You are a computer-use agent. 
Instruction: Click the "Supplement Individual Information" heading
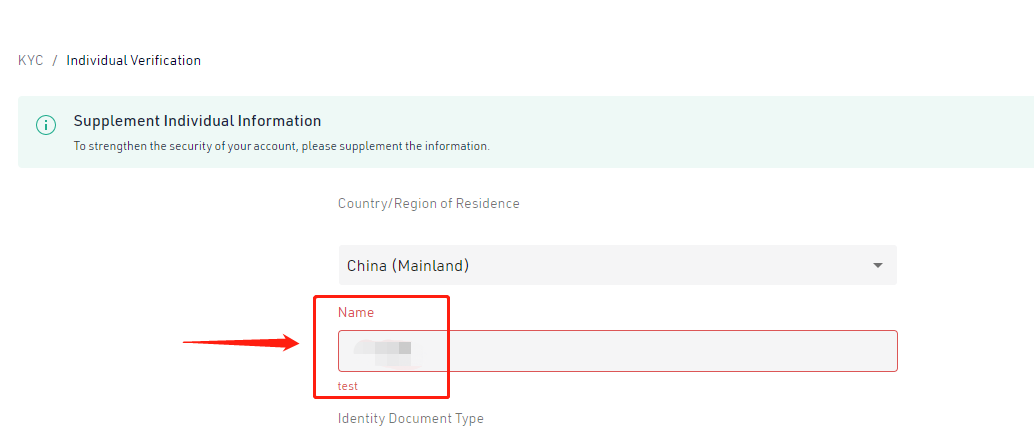197,121
